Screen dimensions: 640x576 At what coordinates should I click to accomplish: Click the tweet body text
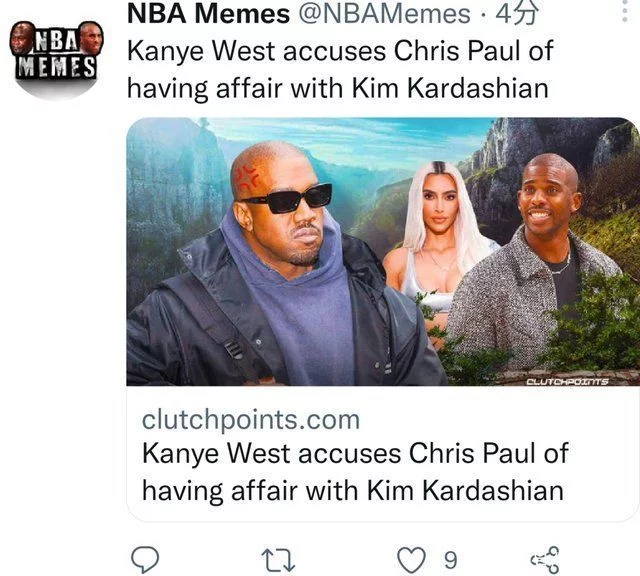pyautogui.click(x=340, y=69)
